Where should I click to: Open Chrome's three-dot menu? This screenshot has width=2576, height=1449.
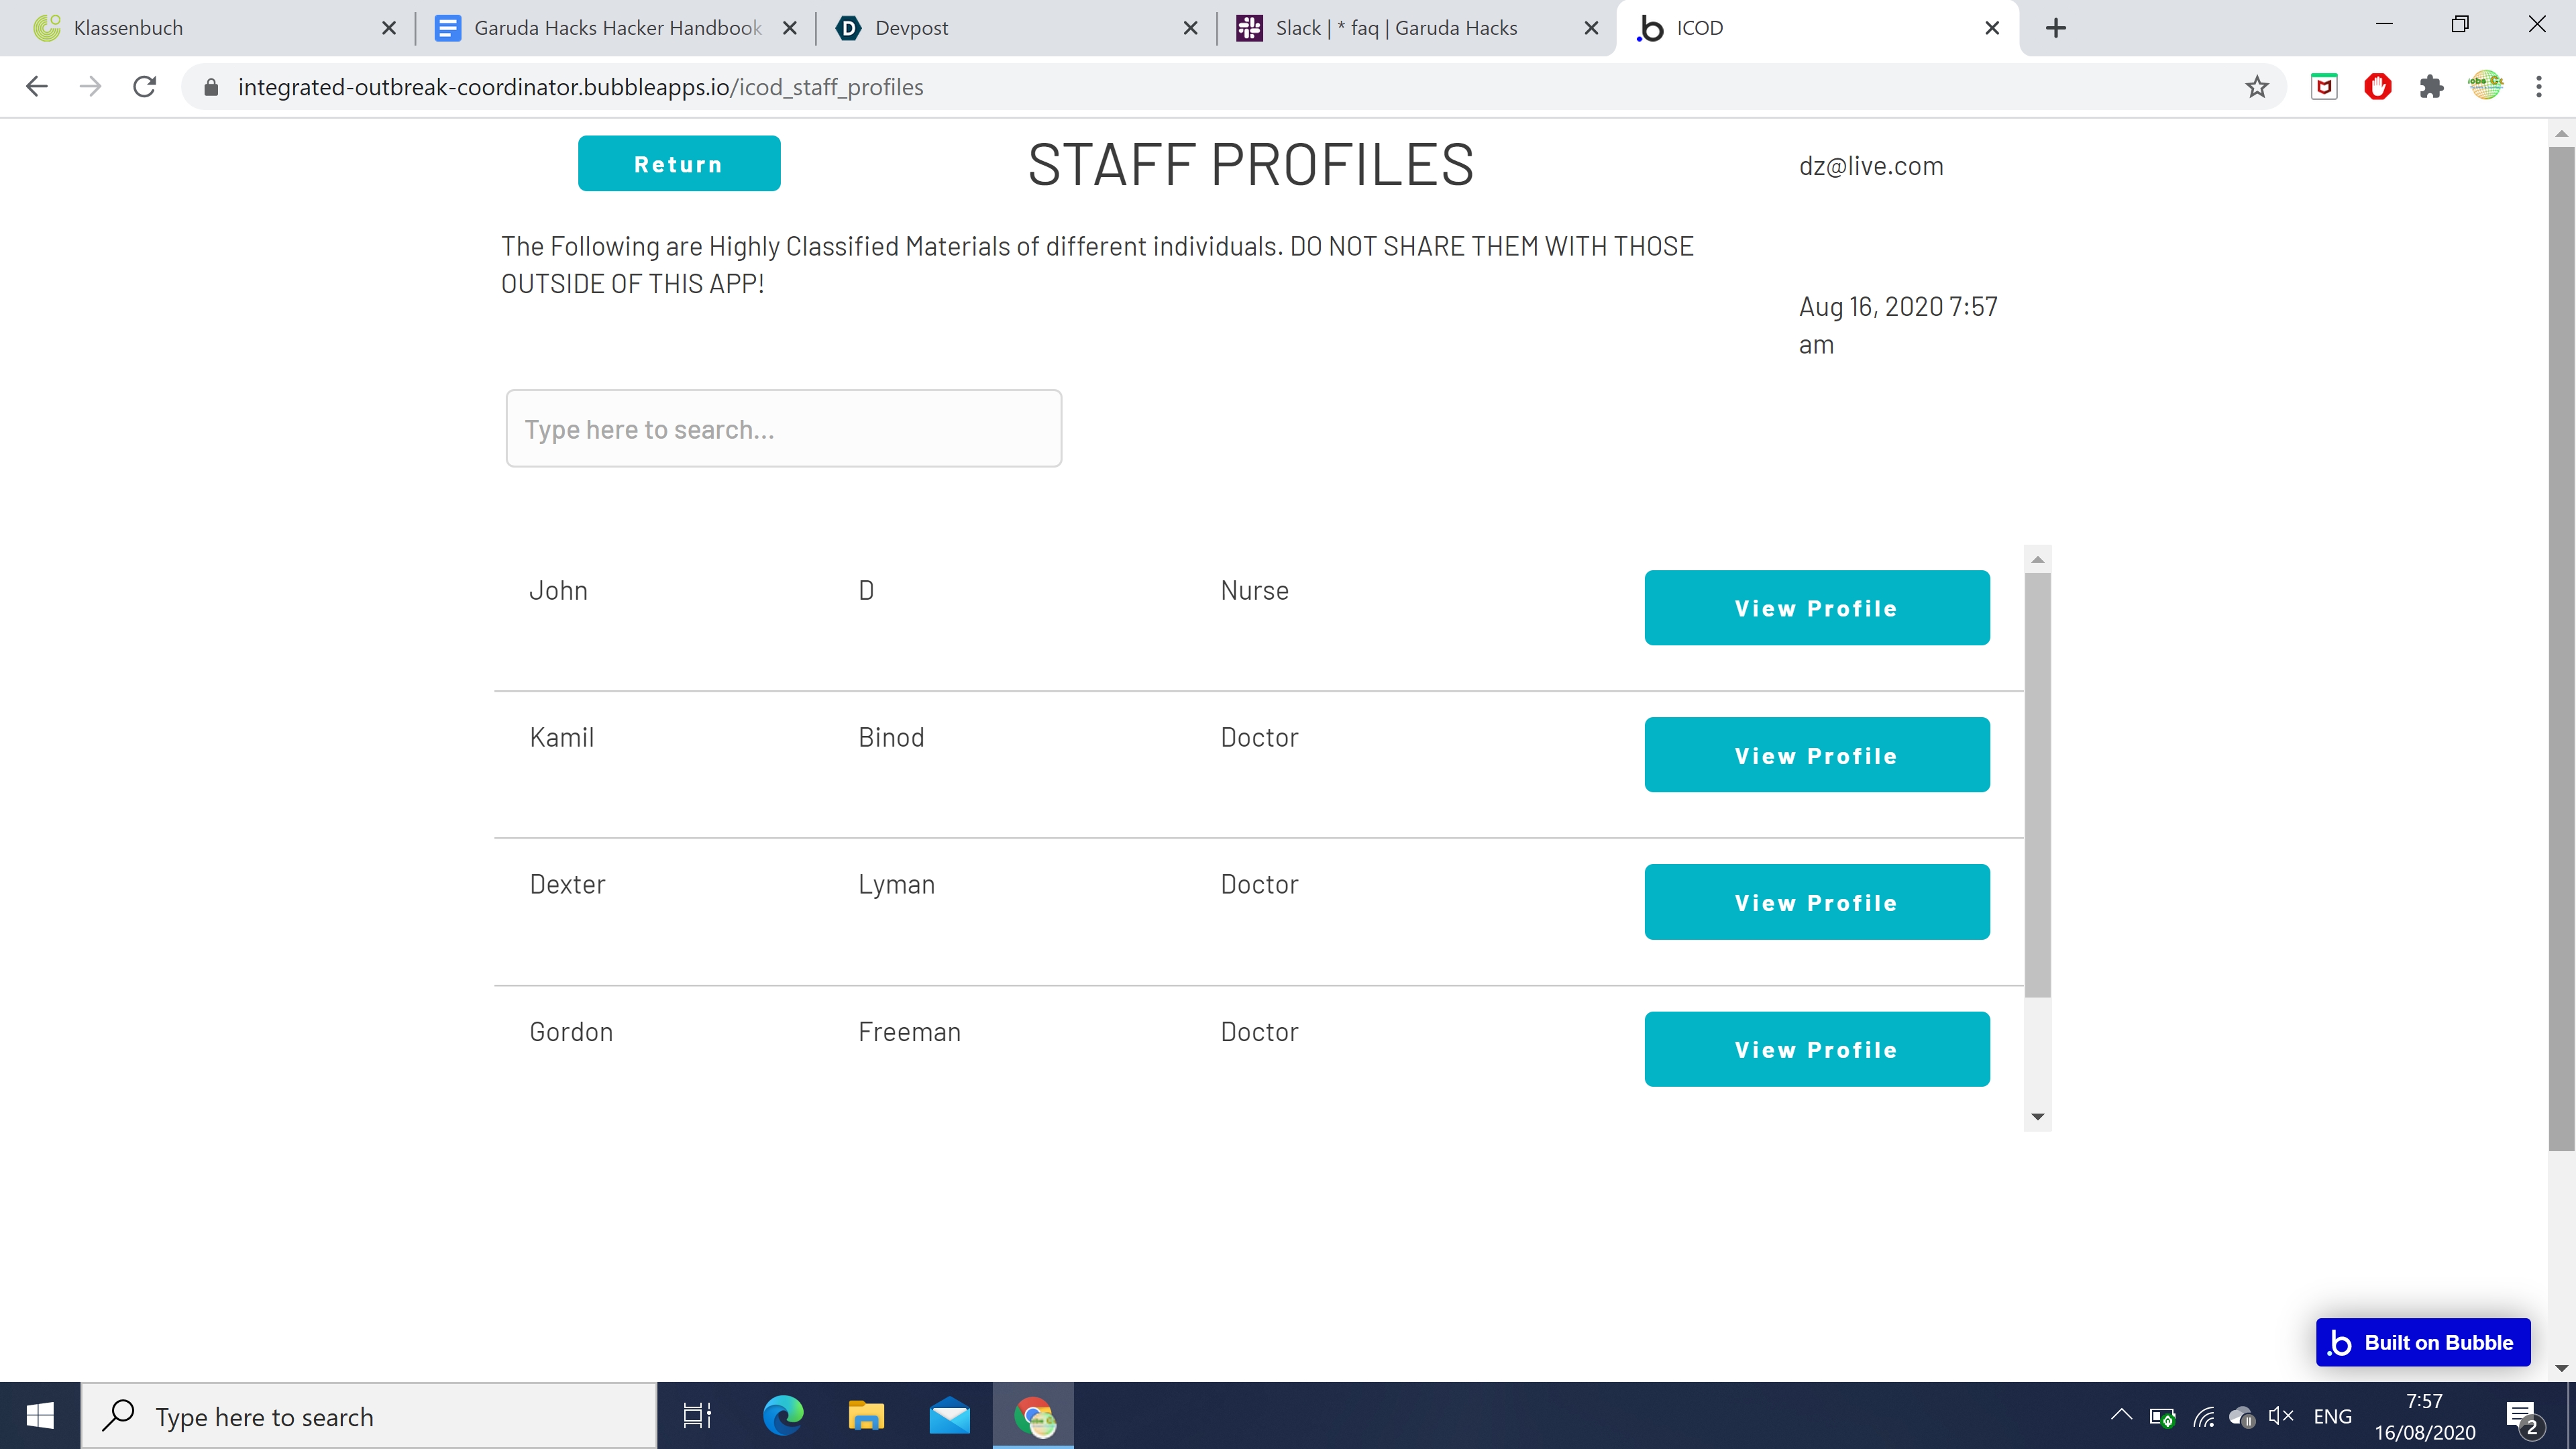[x=2538, y=87]
